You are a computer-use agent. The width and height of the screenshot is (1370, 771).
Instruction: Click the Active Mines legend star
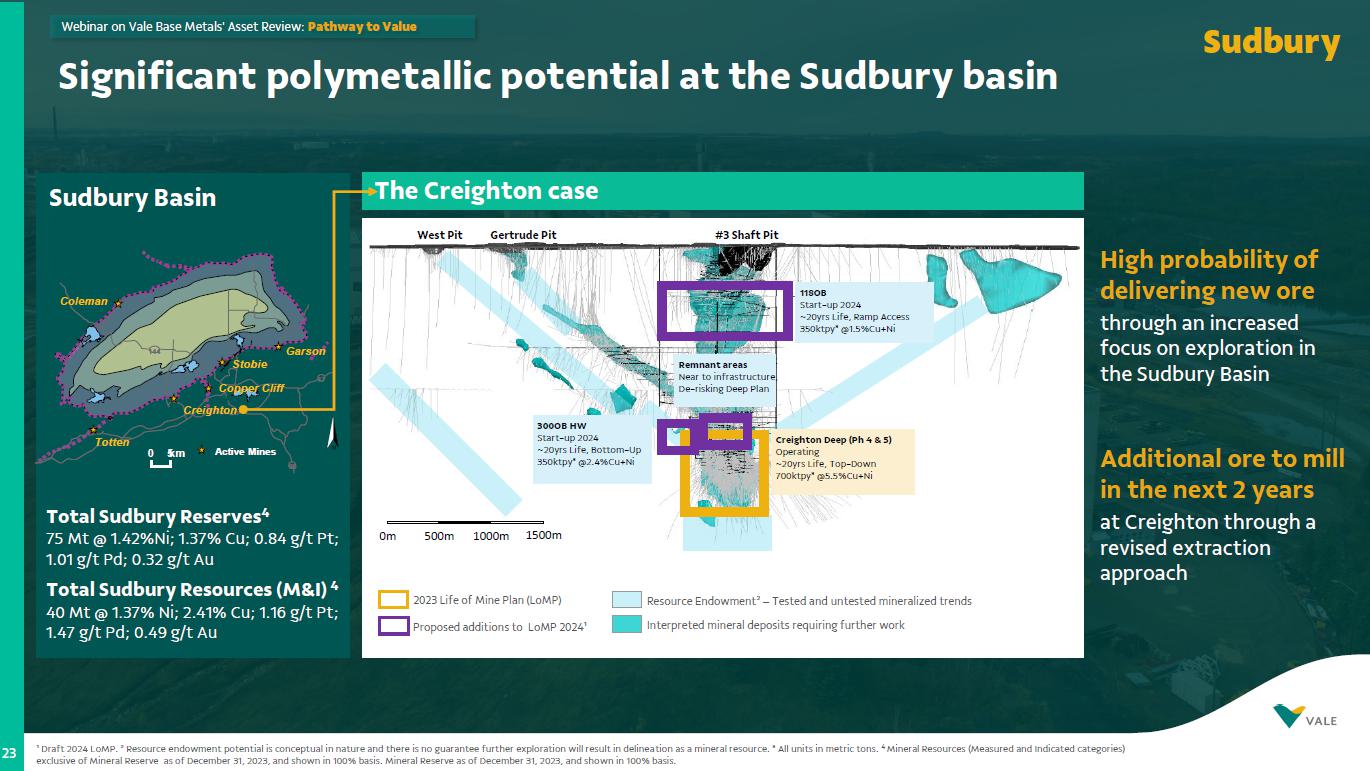pyautogui.click(x=202, y=452)
